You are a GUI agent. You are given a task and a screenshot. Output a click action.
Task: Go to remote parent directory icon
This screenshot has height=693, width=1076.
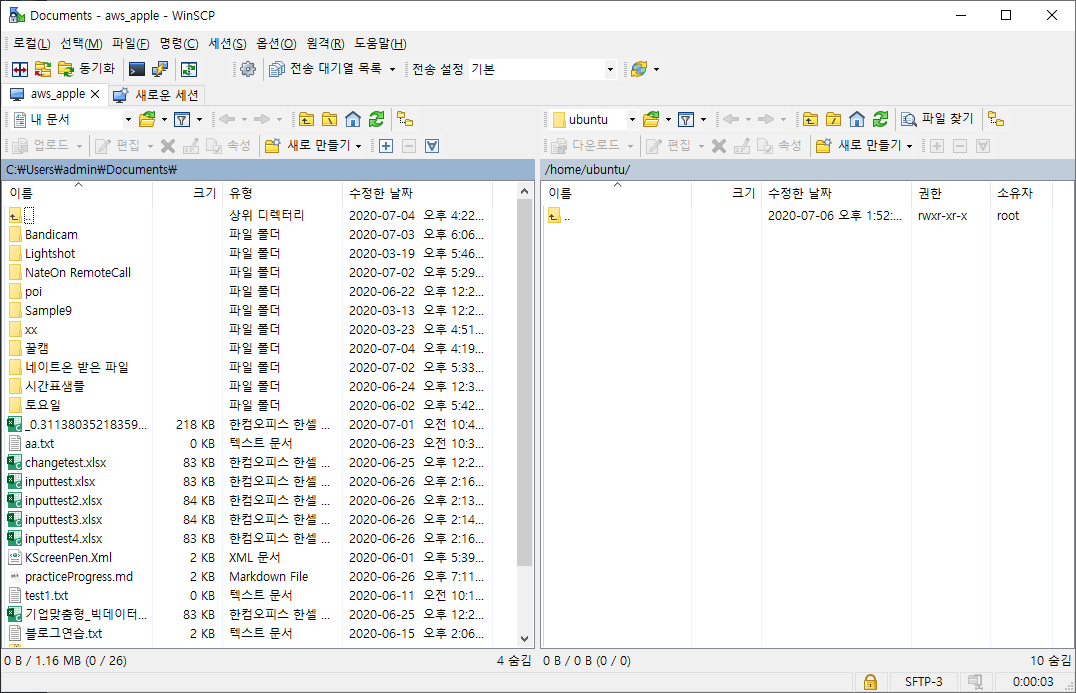[810, 119]
